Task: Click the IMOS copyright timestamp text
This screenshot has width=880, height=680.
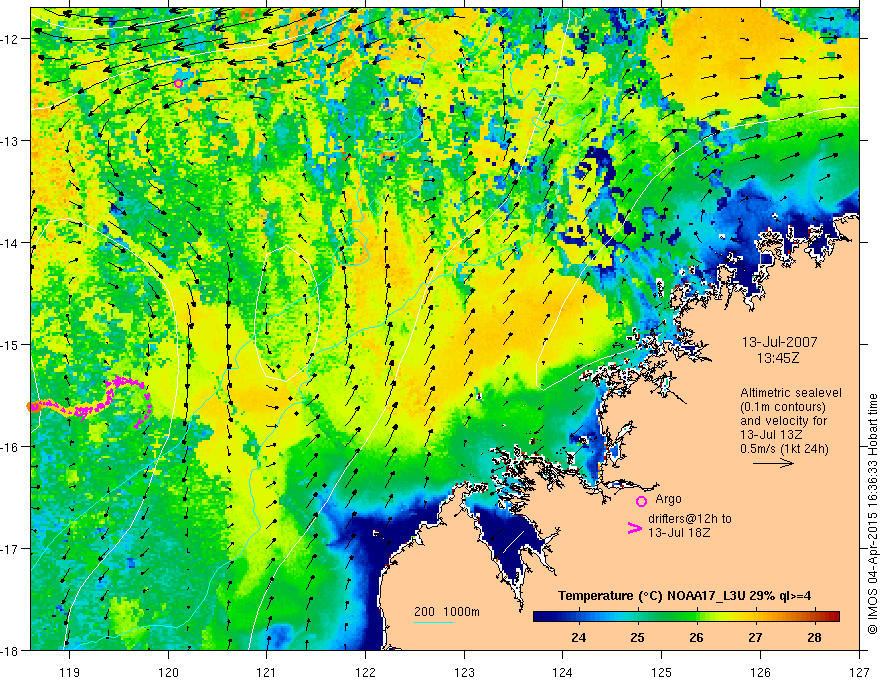Action: [873, 514]
